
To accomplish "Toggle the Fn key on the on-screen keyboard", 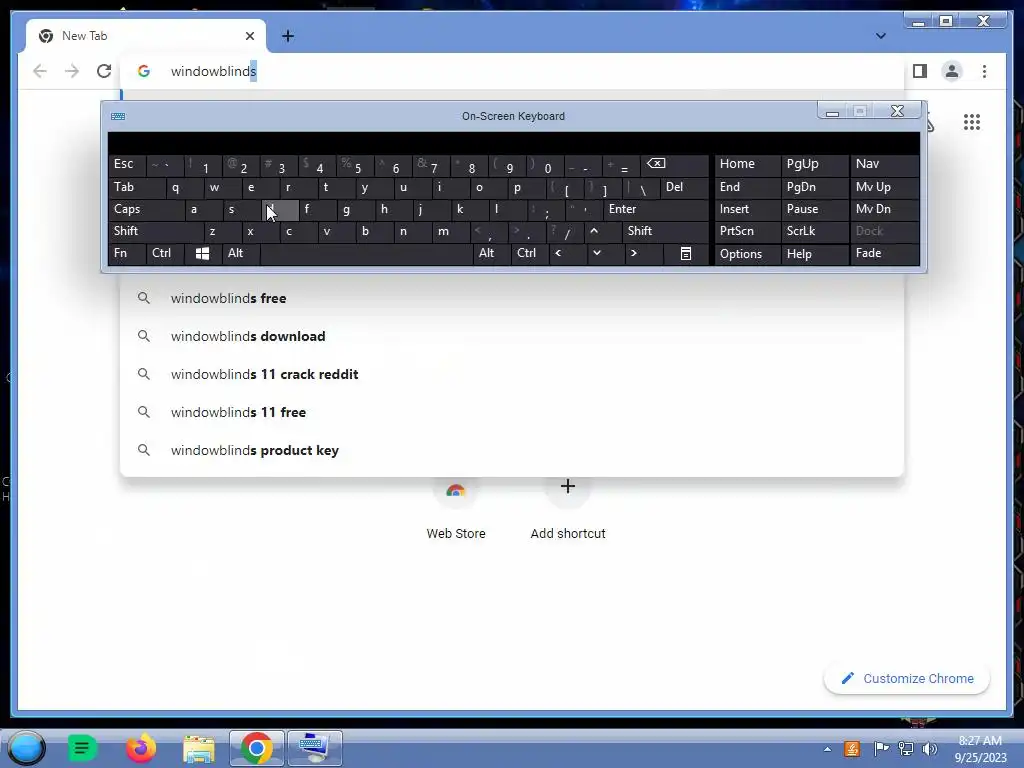I will coord(127,253).
